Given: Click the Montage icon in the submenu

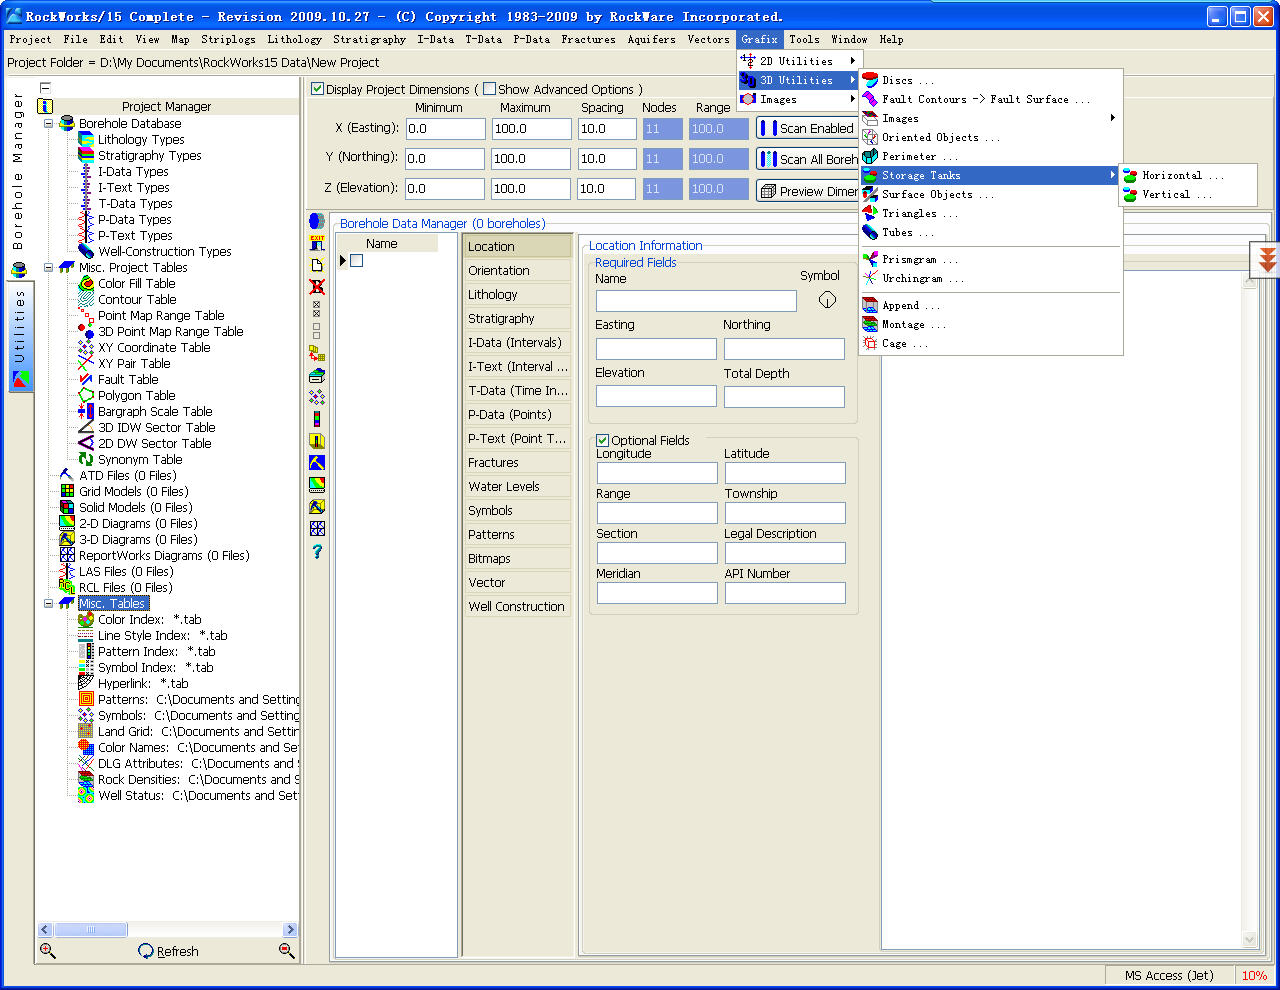Looking at the screenshot, I should point(870,324).
